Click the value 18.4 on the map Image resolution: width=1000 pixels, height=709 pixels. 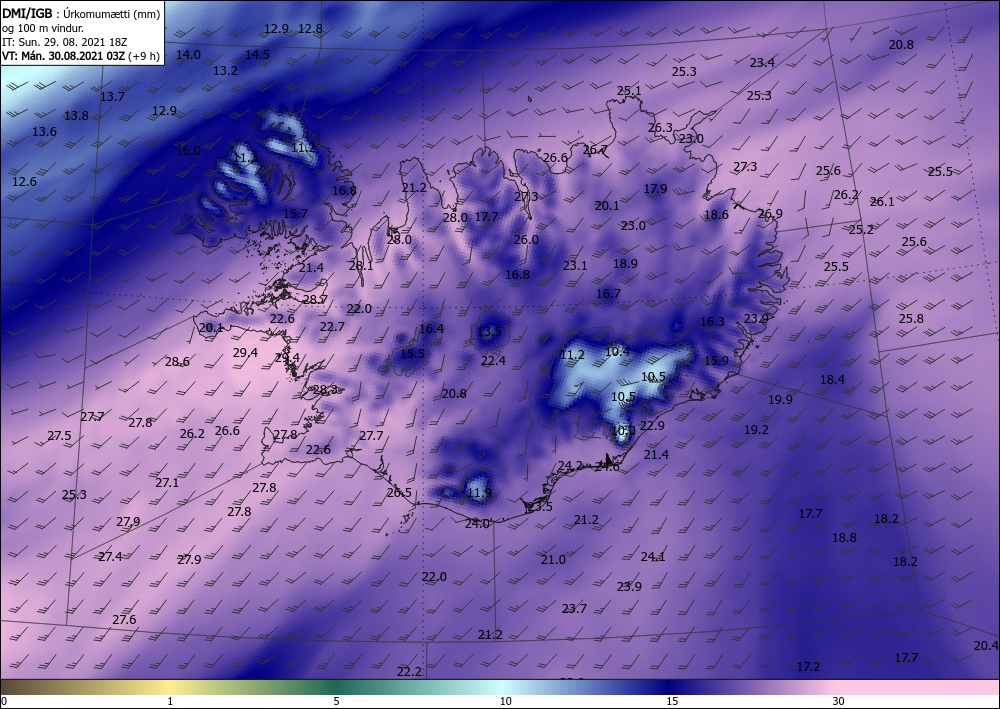pyautogui.click(x=832, y=379)
